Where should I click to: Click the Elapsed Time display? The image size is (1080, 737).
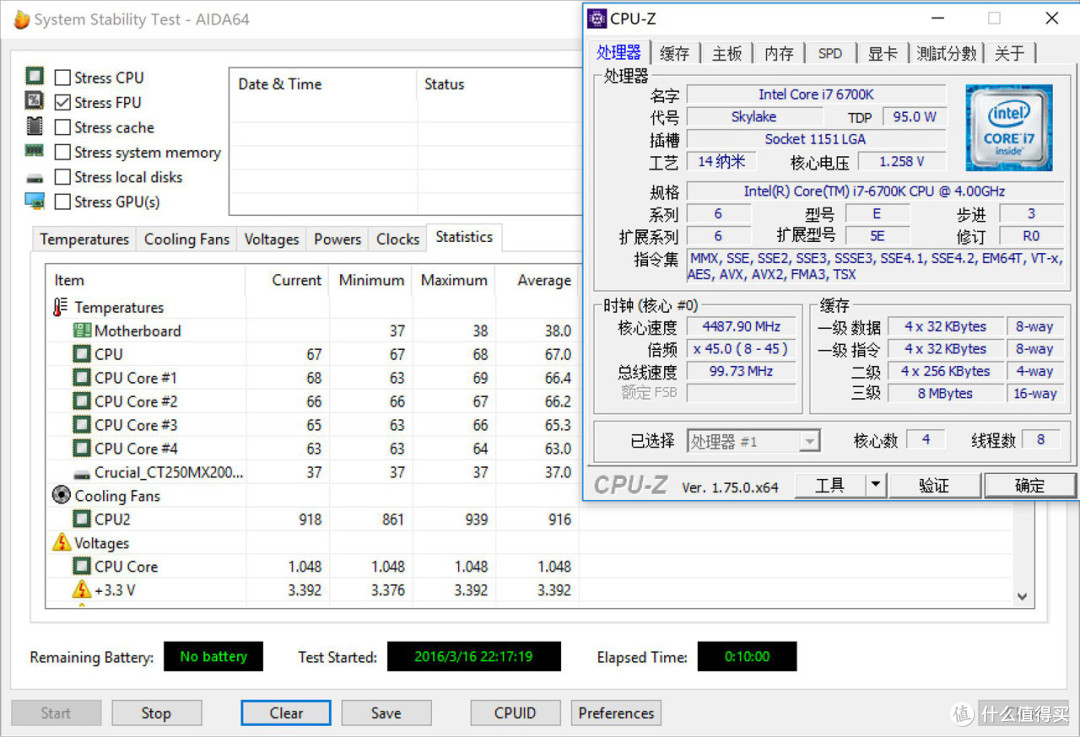[747, 656]
